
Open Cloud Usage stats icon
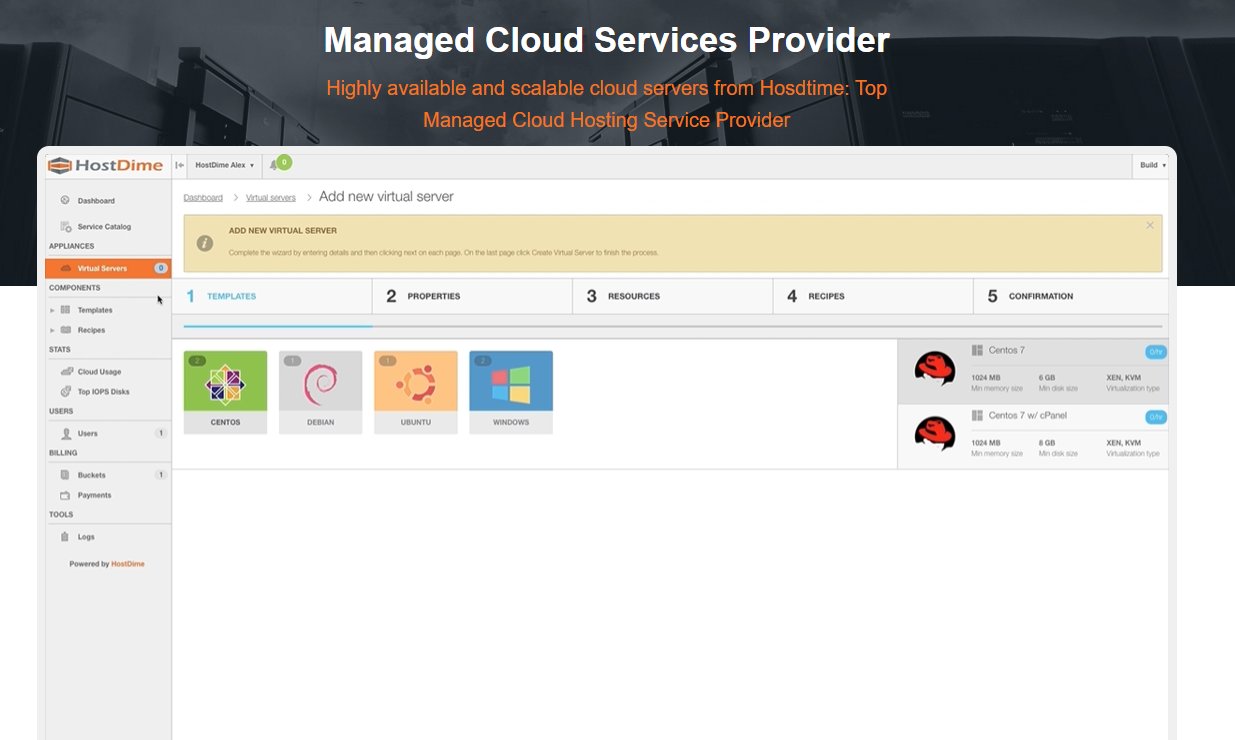point(65,372)
